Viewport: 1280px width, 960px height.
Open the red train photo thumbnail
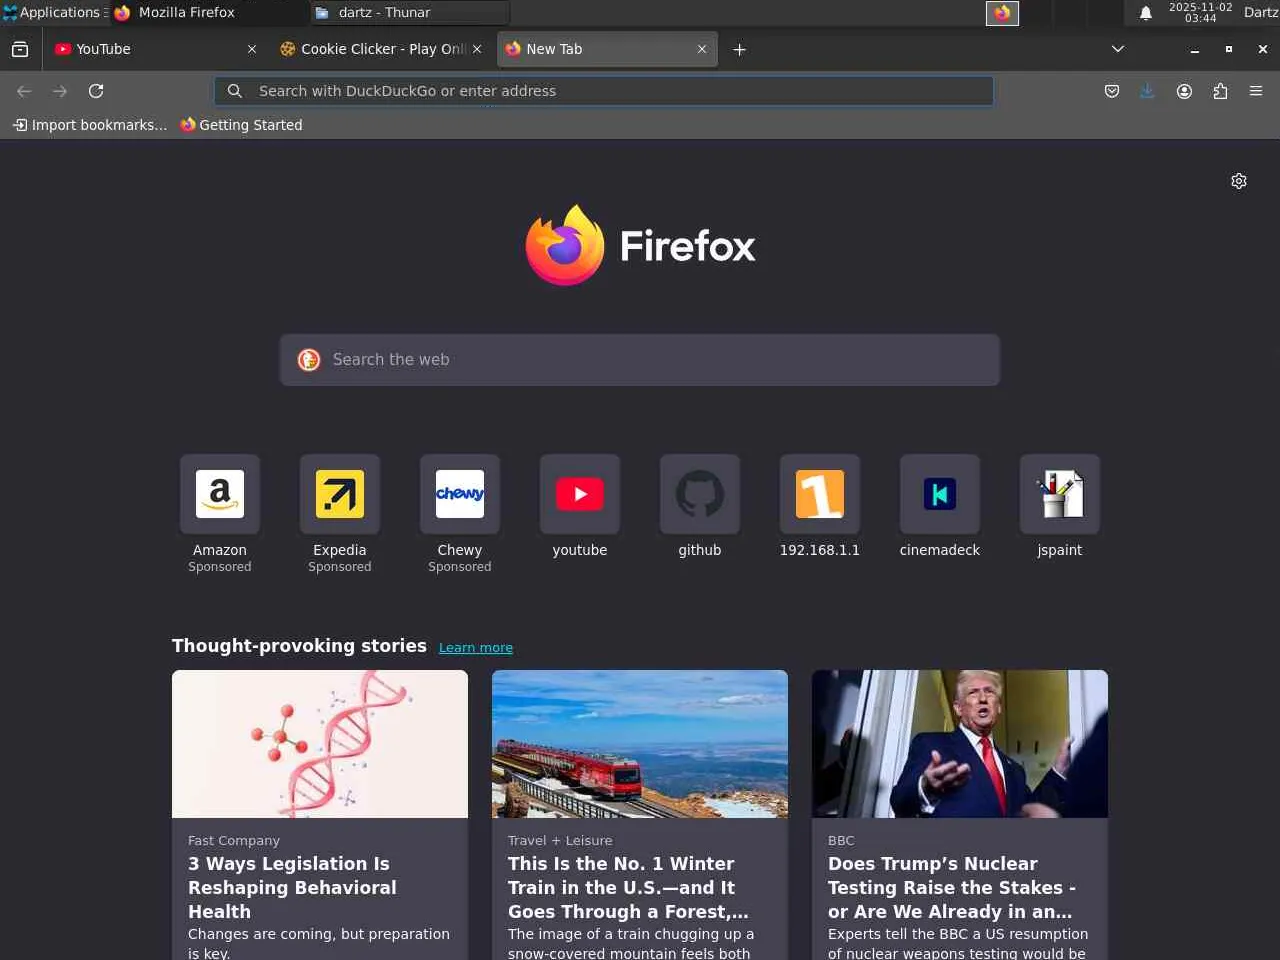coord(640,744)
